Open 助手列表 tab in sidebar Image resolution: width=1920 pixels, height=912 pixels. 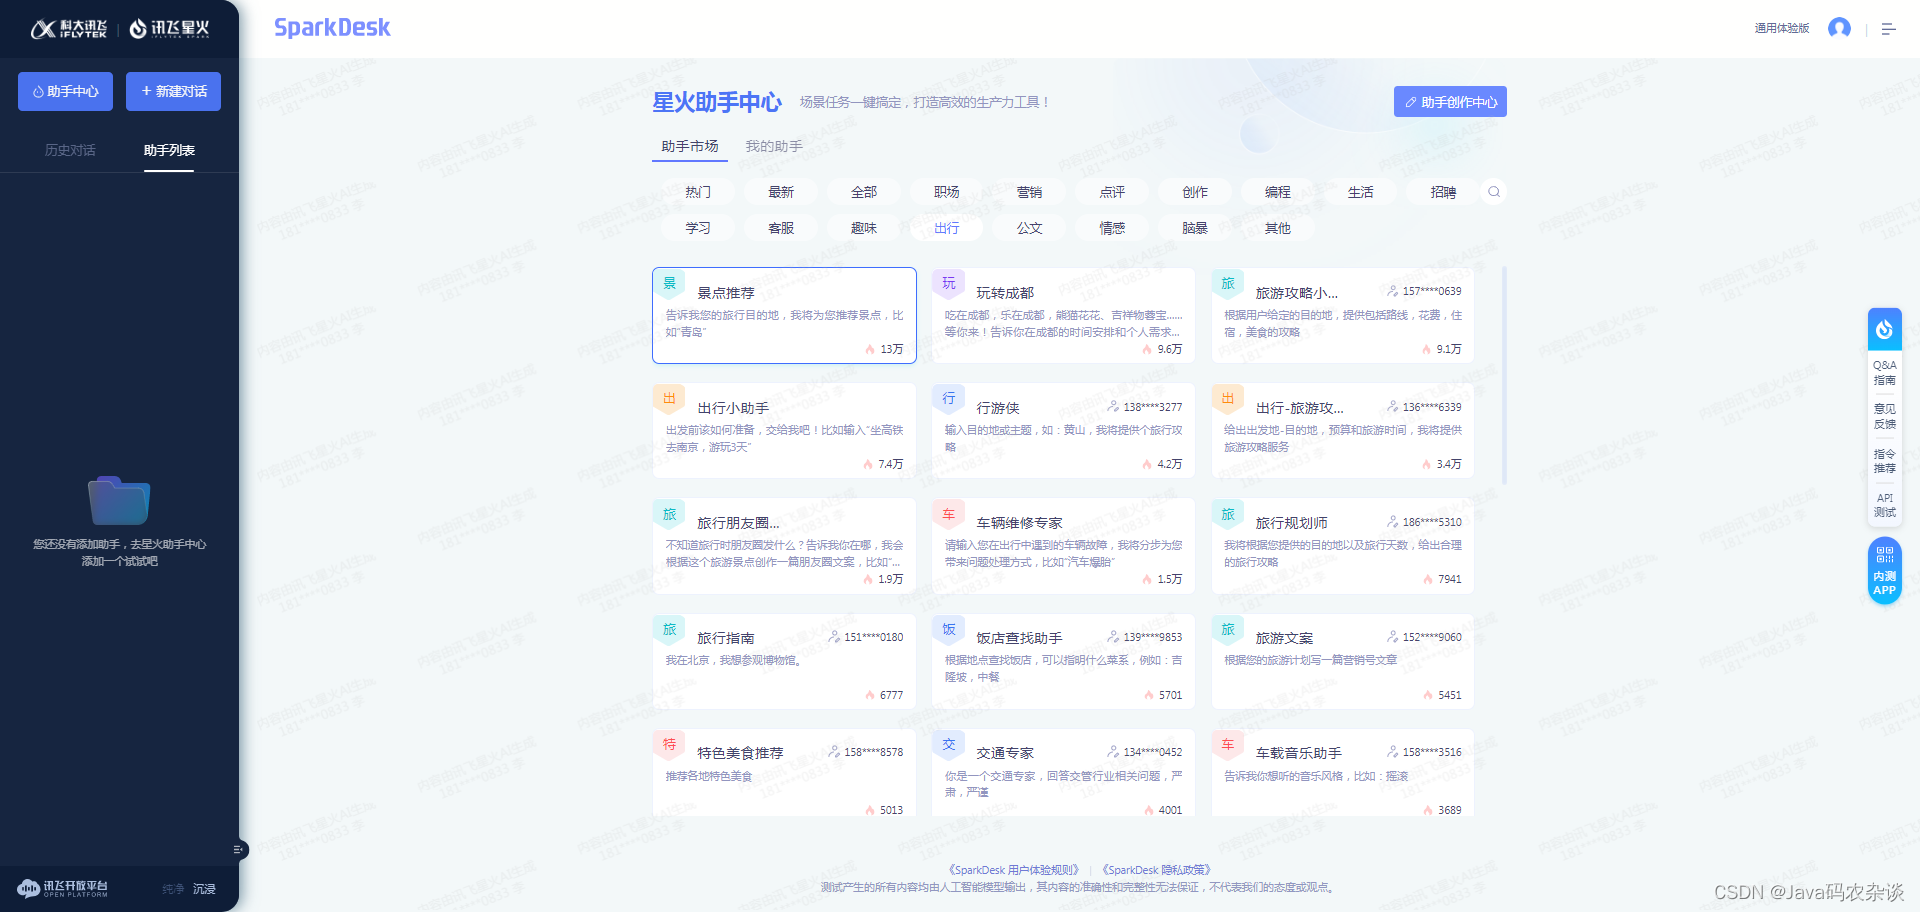pos(169,151)
